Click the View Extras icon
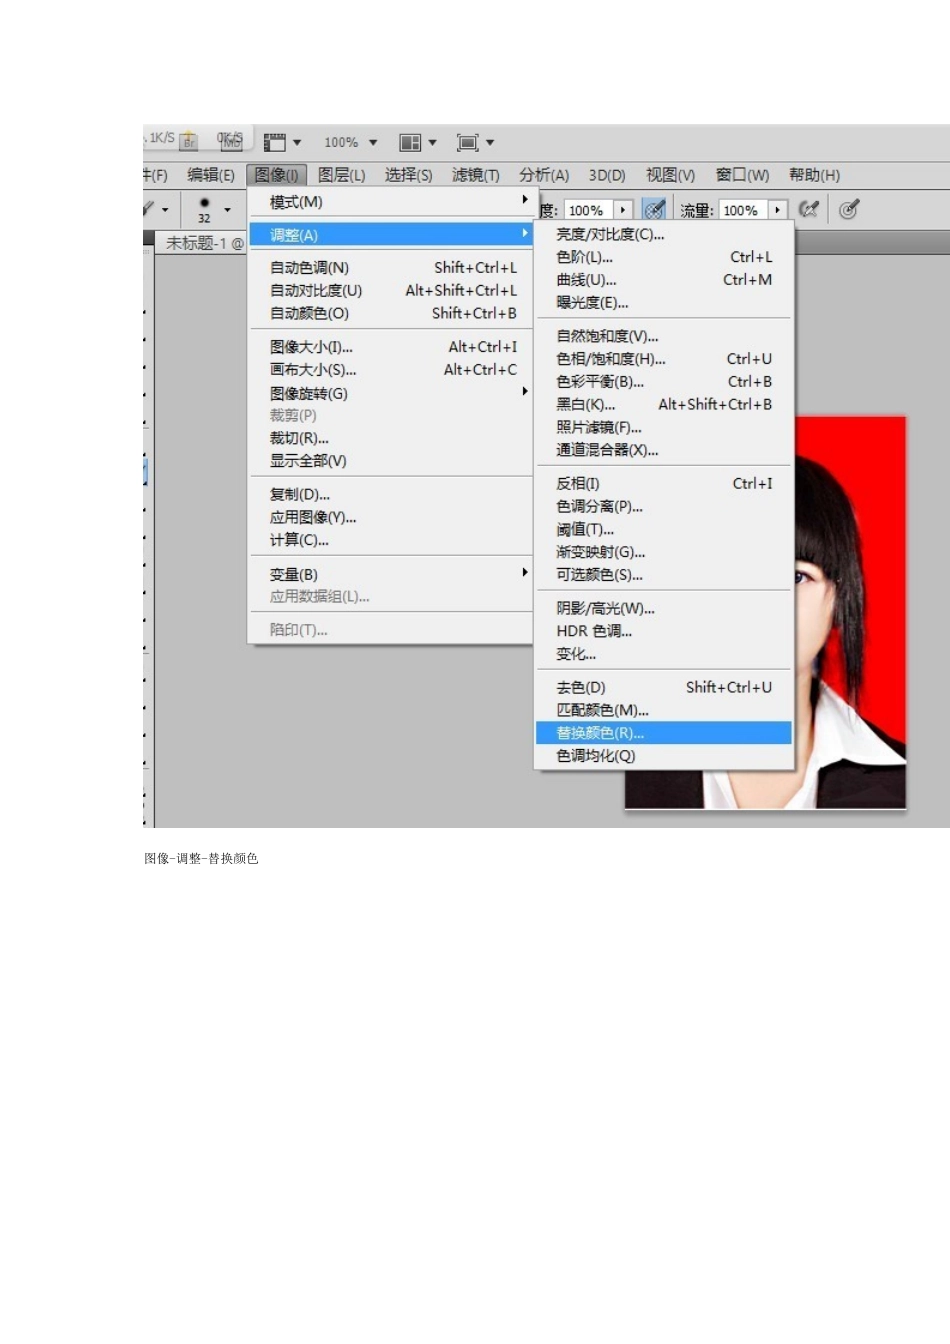This screenshot has width=950, height=1344. [x=275, y=142]
